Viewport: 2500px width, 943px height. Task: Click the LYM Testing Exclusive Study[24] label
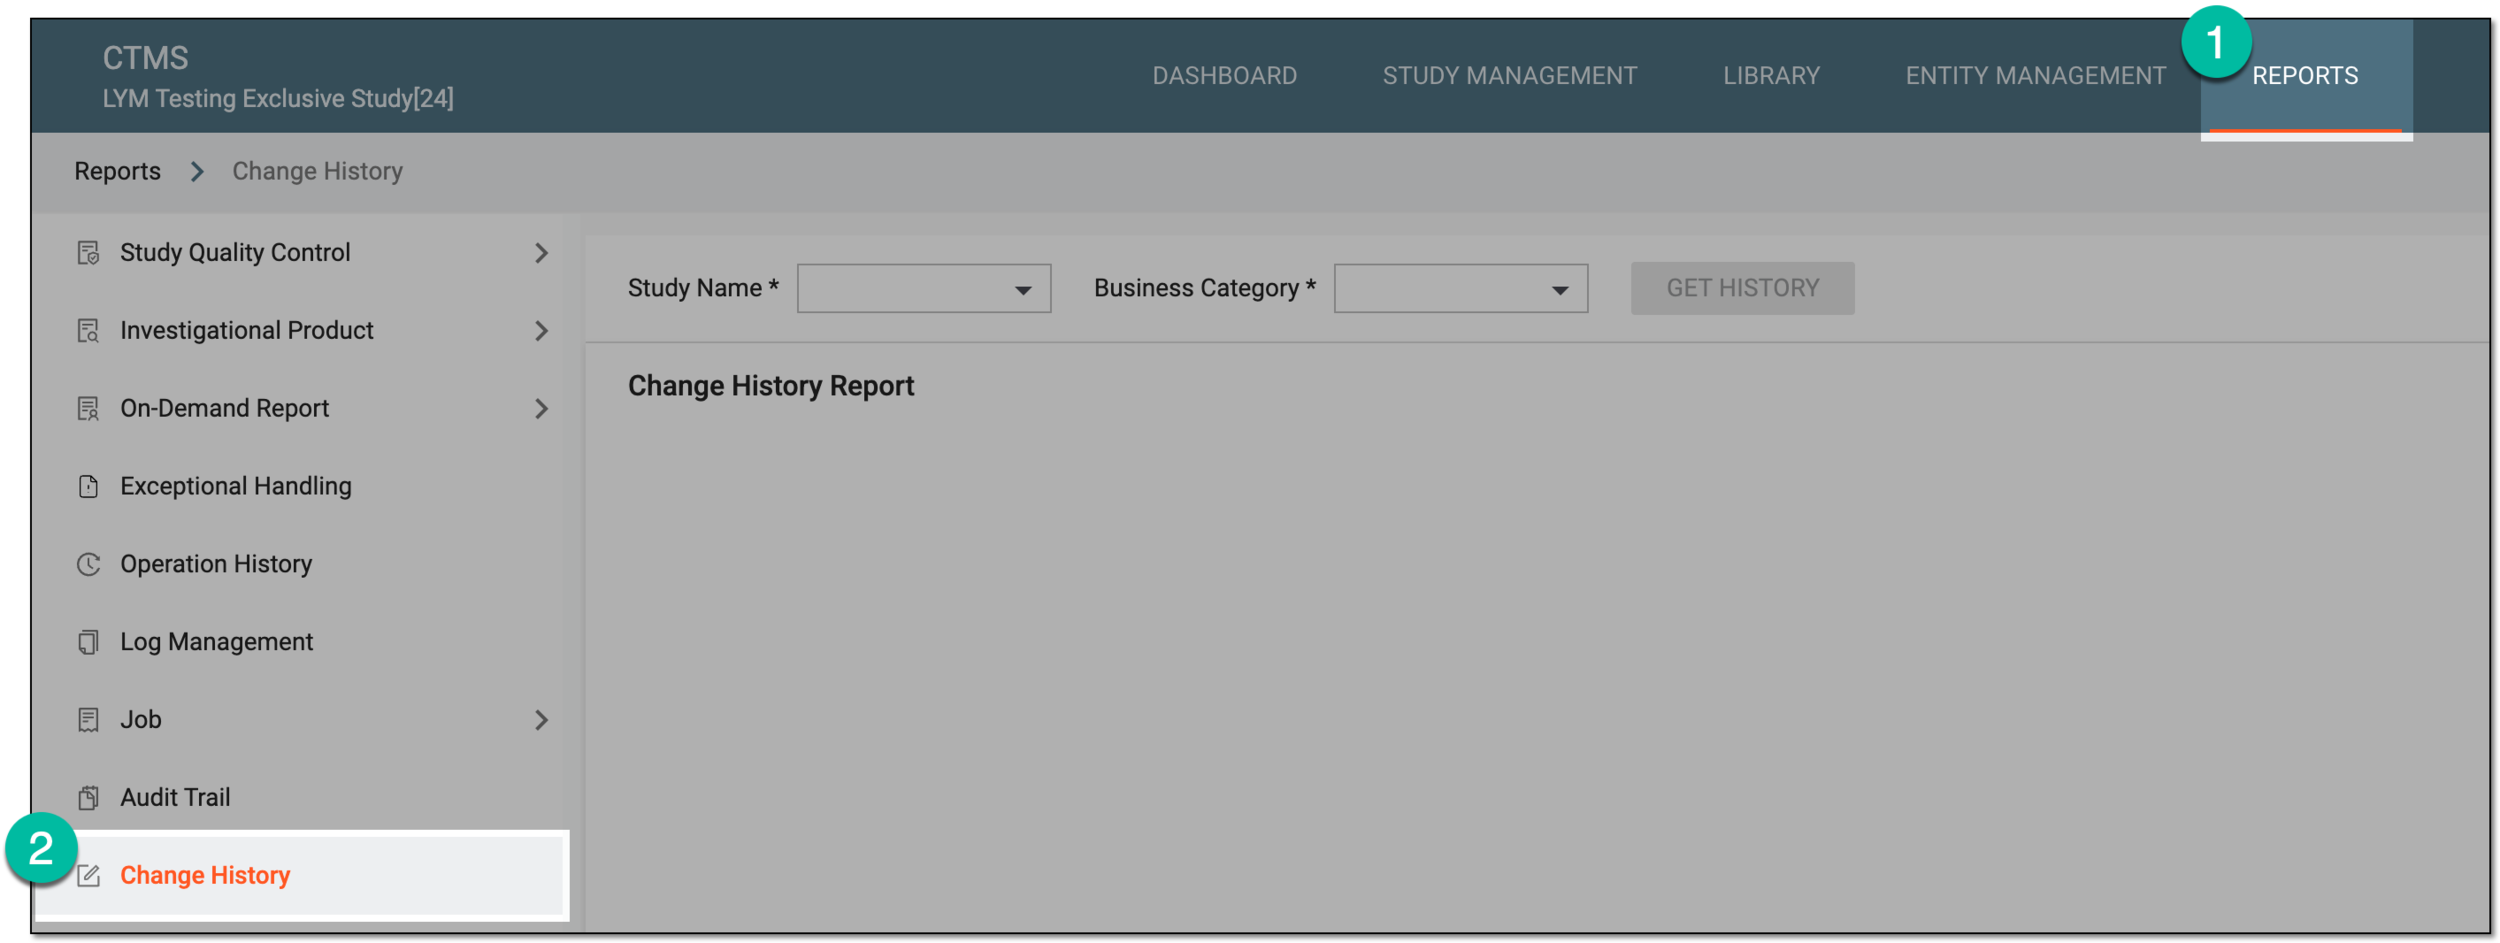(278, 98)
